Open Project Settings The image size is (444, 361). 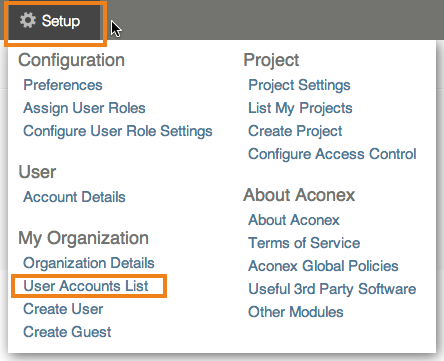tap(299, 85)
